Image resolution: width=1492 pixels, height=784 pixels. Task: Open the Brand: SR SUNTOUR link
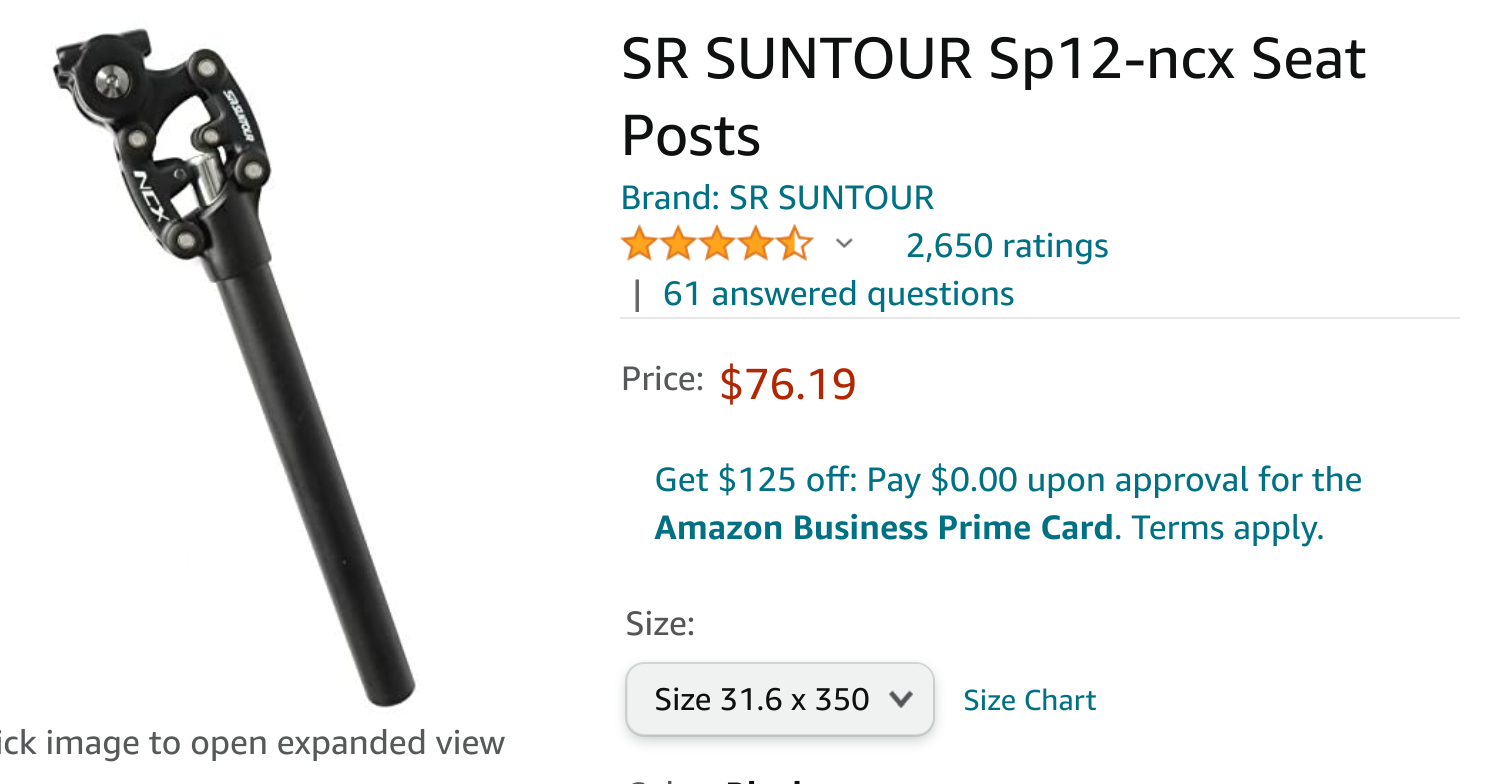pos(777,197)
